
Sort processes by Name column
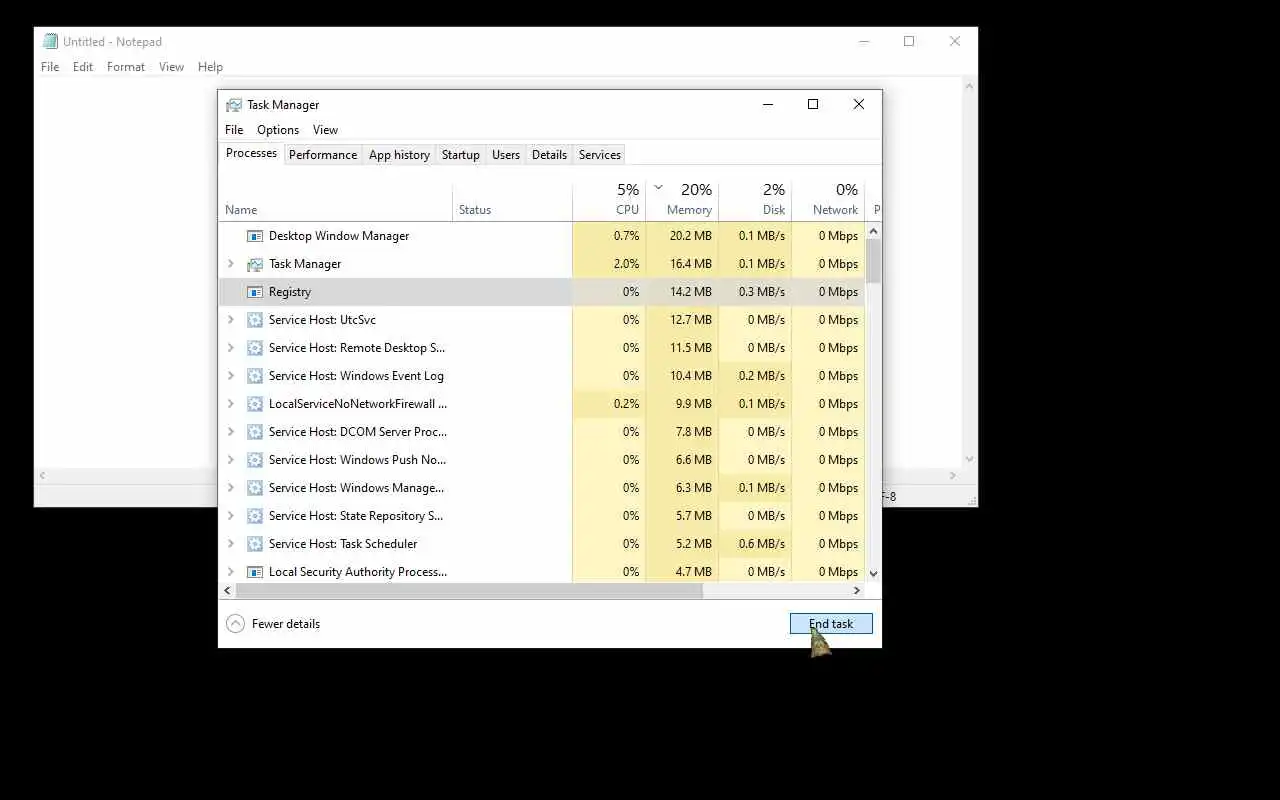[x=336, y=201]
